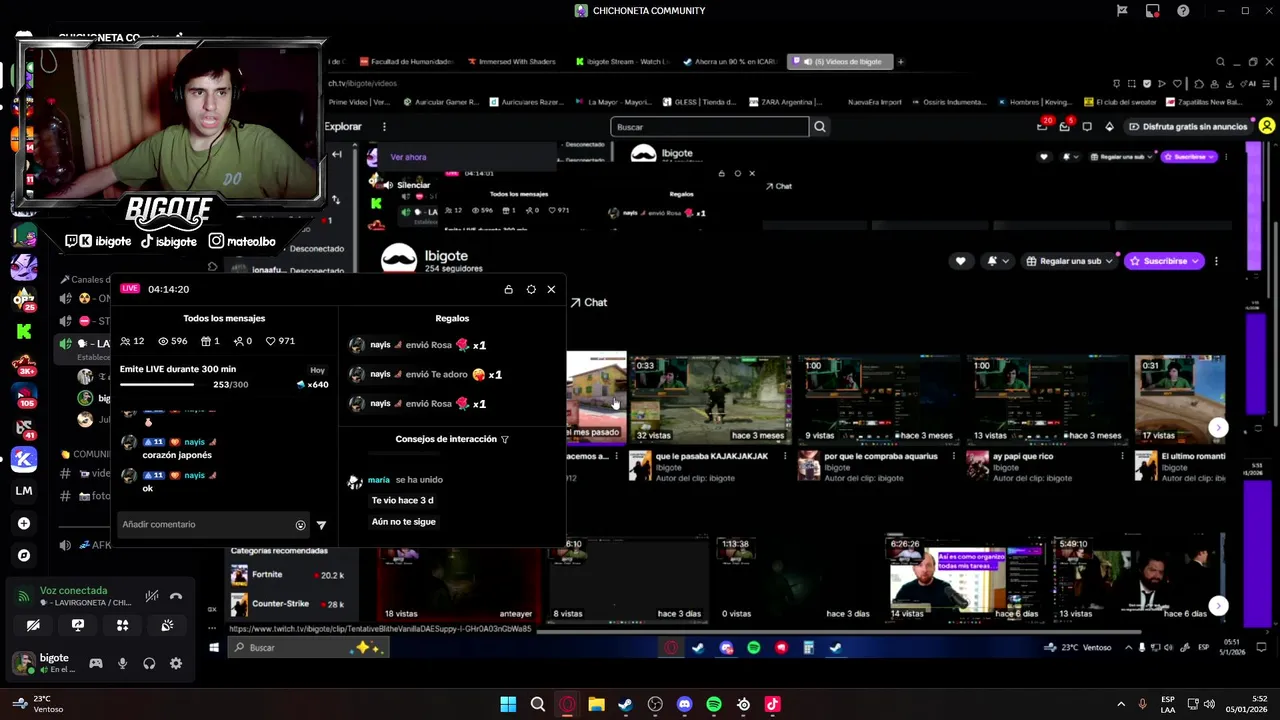Open channel more options three dots

[x=1216, y=261]
